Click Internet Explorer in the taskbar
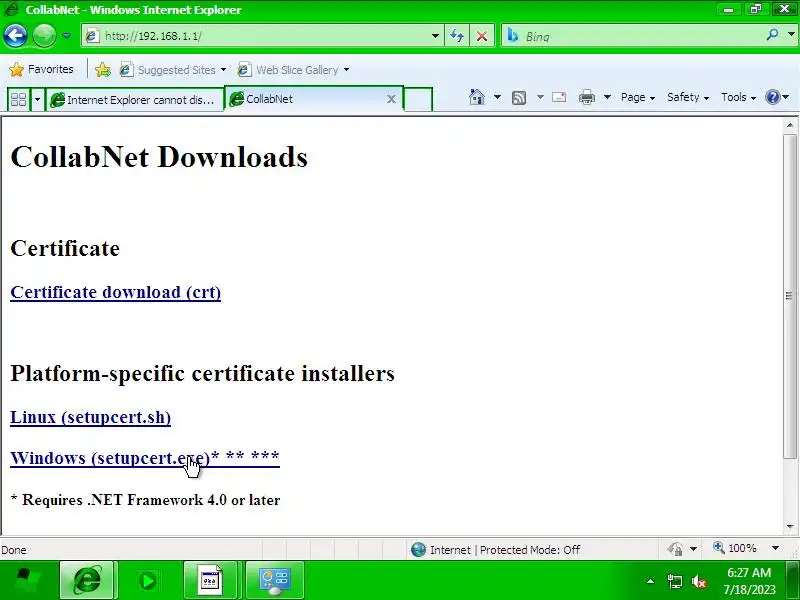The image size is (800, 600). click(x=88, y=581)
